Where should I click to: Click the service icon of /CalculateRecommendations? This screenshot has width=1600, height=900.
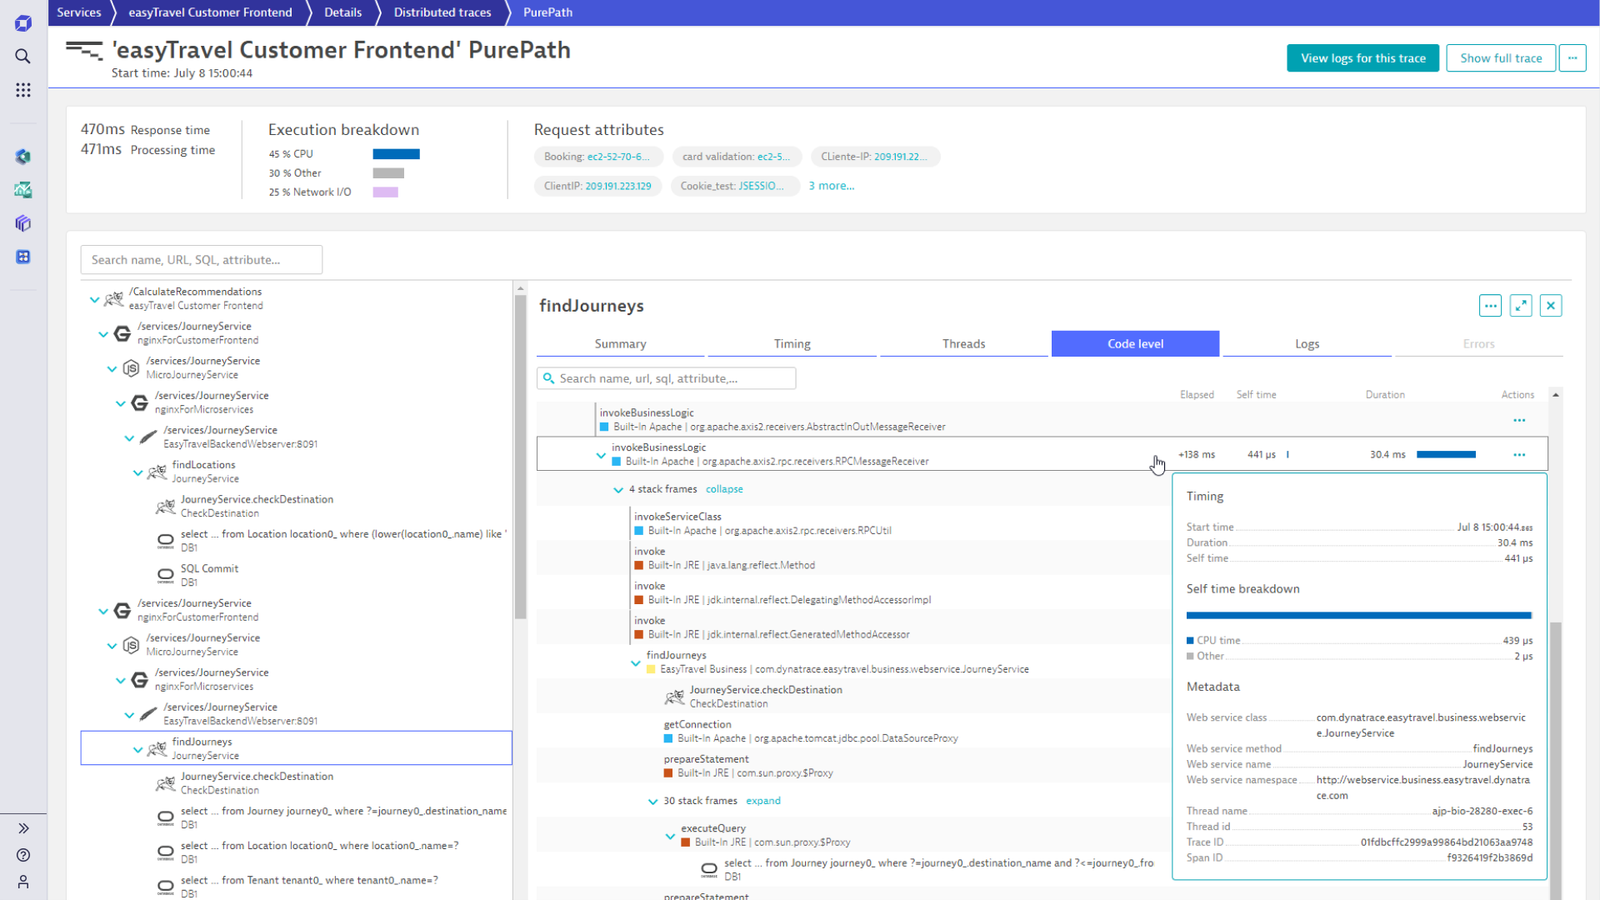pyautogui.click(x=114, y=299)
